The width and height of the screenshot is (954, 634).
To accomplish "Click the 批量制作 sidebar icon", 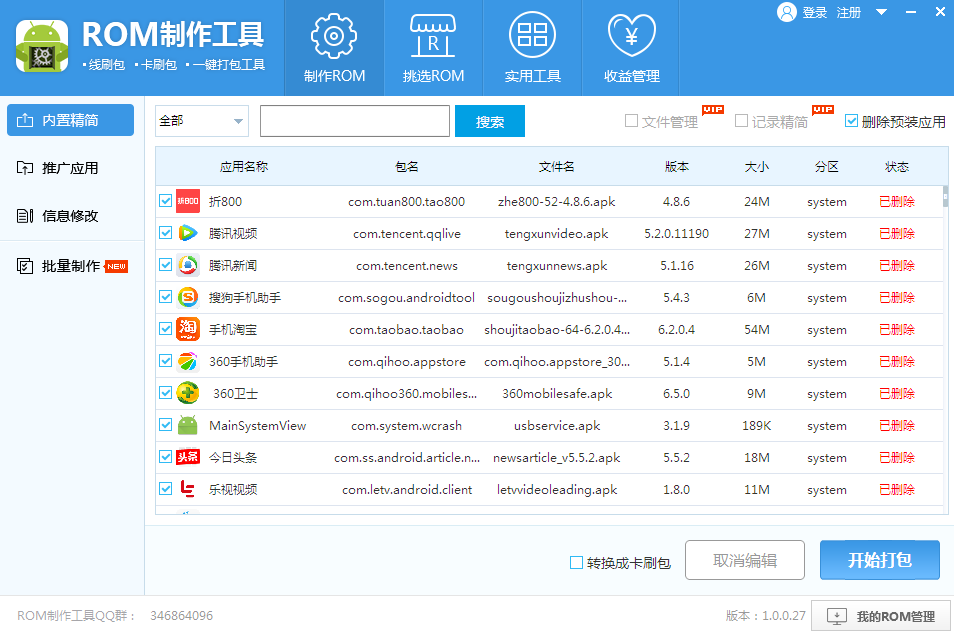I will pos(25,266).
